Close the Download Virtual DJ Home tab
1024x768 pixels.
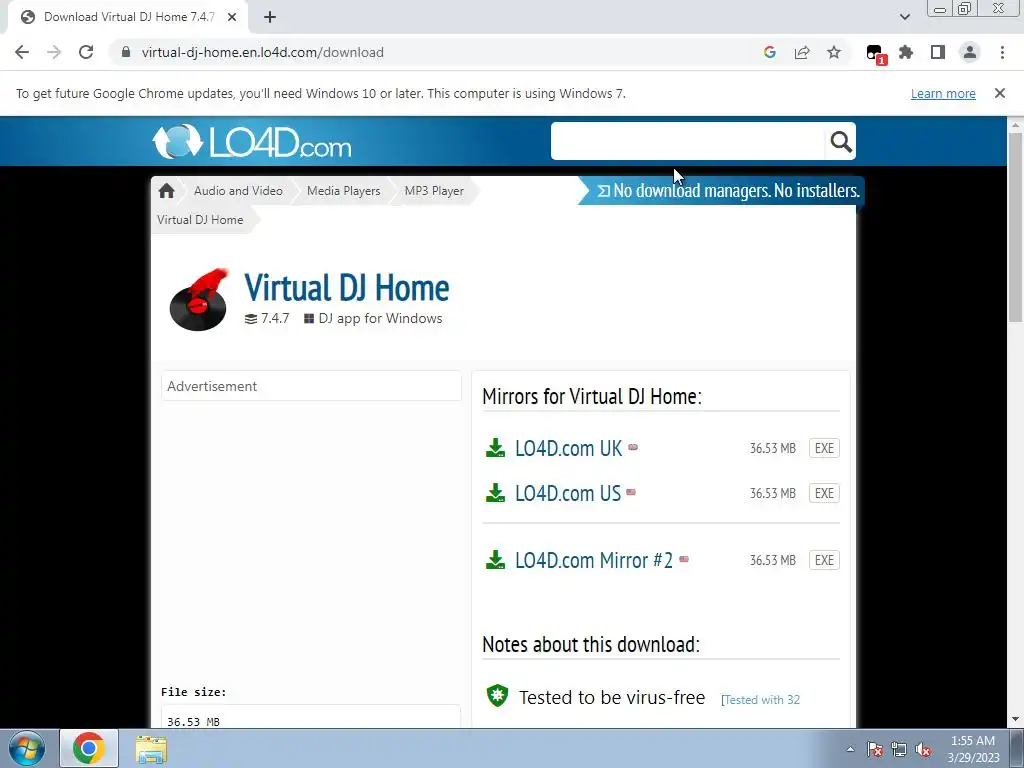(x=232, y=17)
